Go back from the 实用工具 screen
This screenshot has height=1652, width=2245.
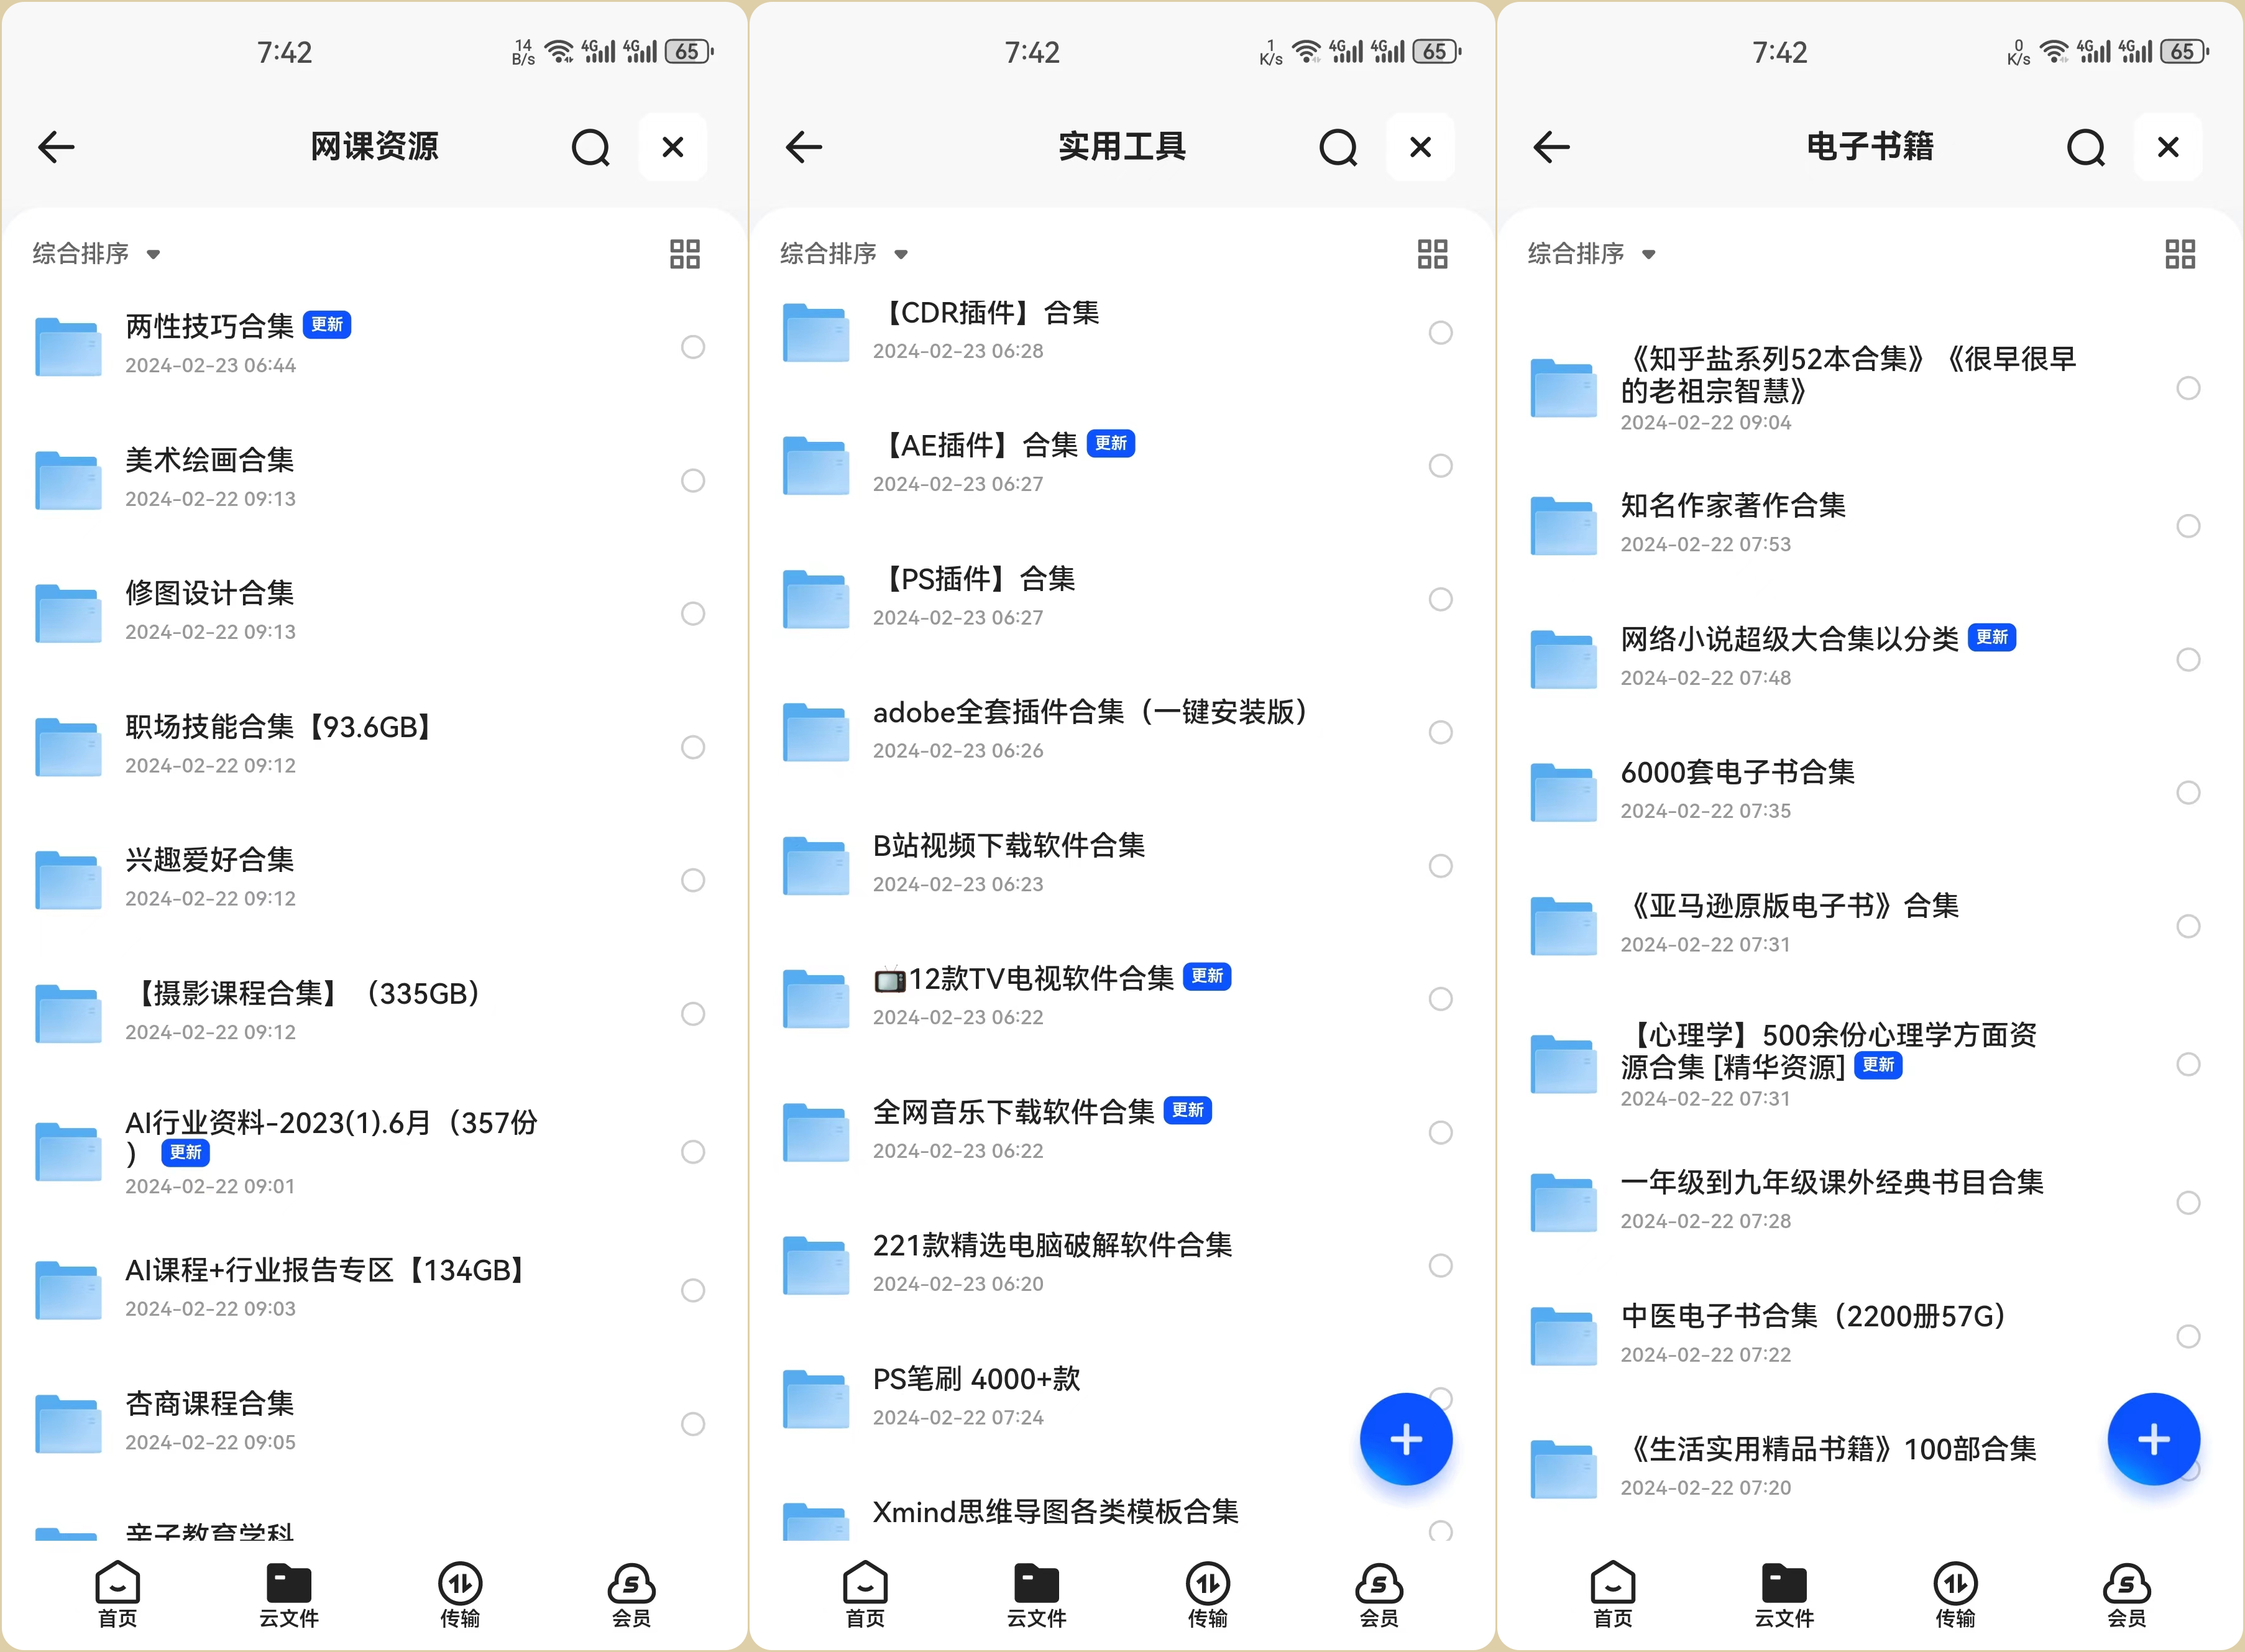point(804,147)
